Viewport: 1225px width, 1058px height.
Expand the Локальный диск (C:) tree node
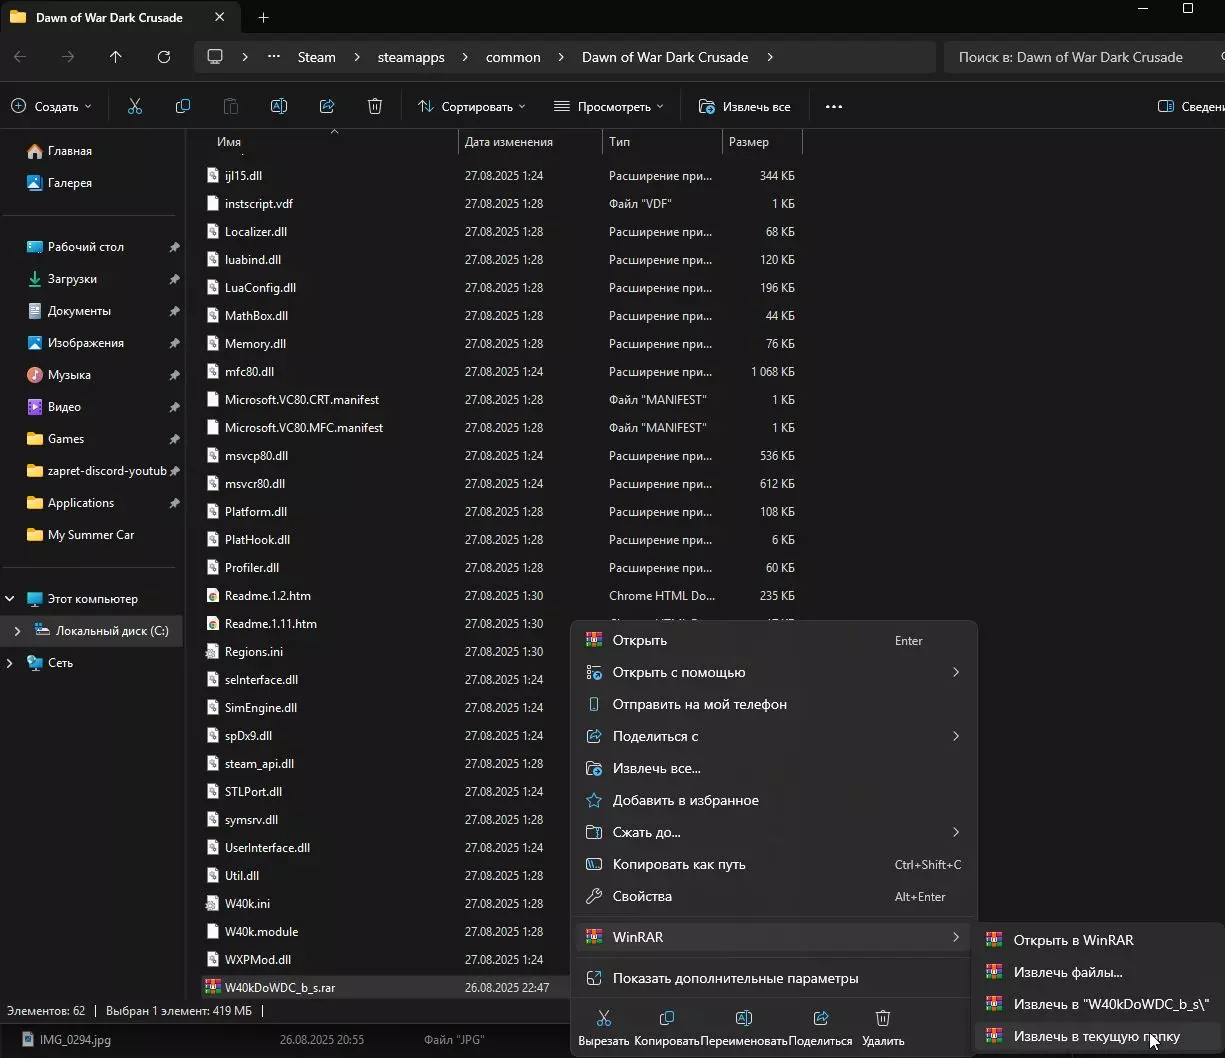coord(17,631)
